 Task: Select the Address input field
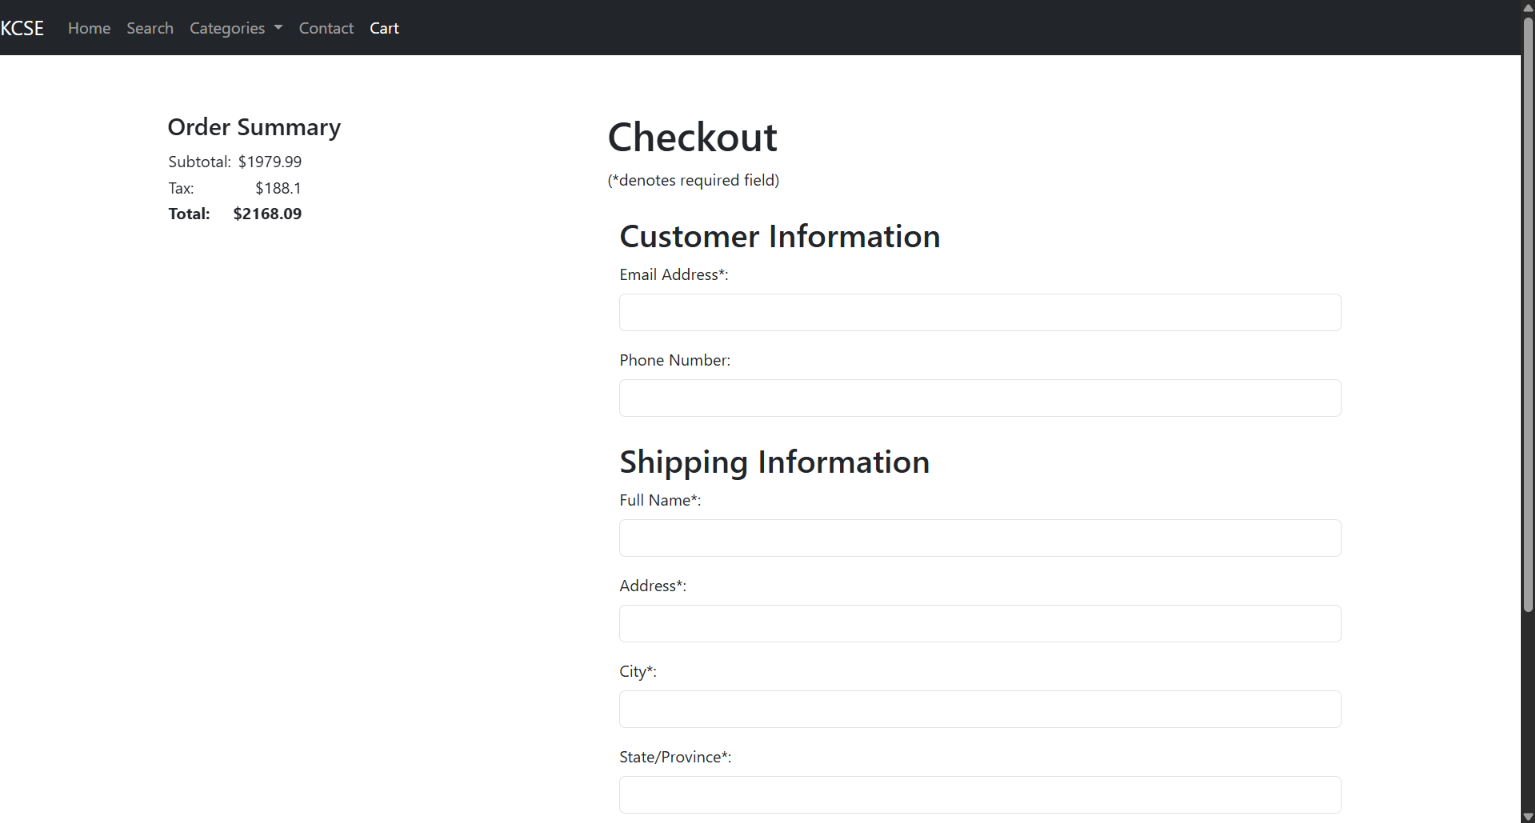(980, 623)
